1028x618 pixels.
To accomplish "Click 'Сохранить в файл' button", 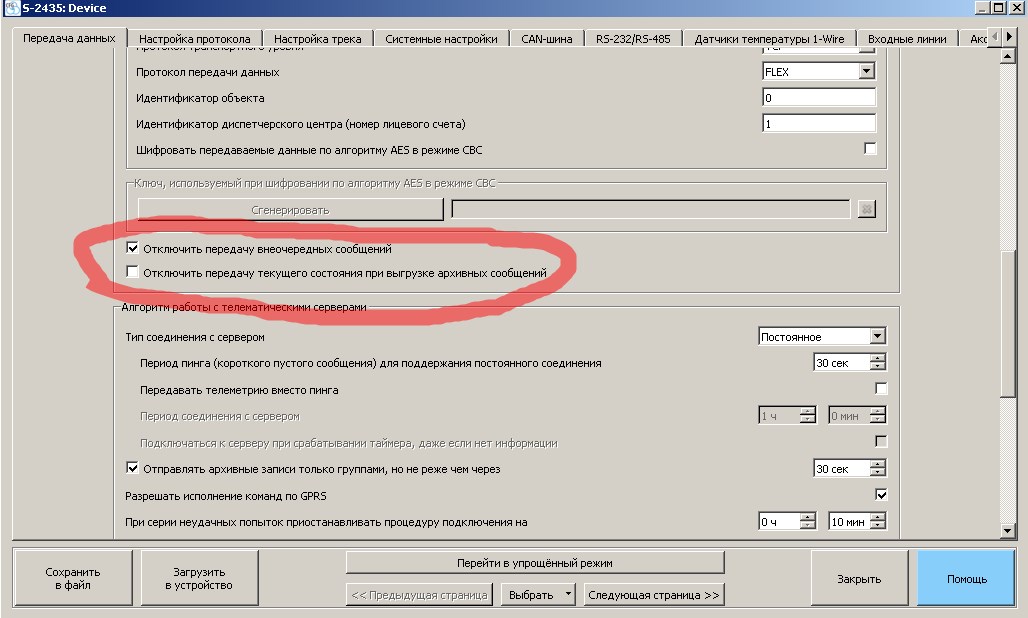I will tap(73, 578).
